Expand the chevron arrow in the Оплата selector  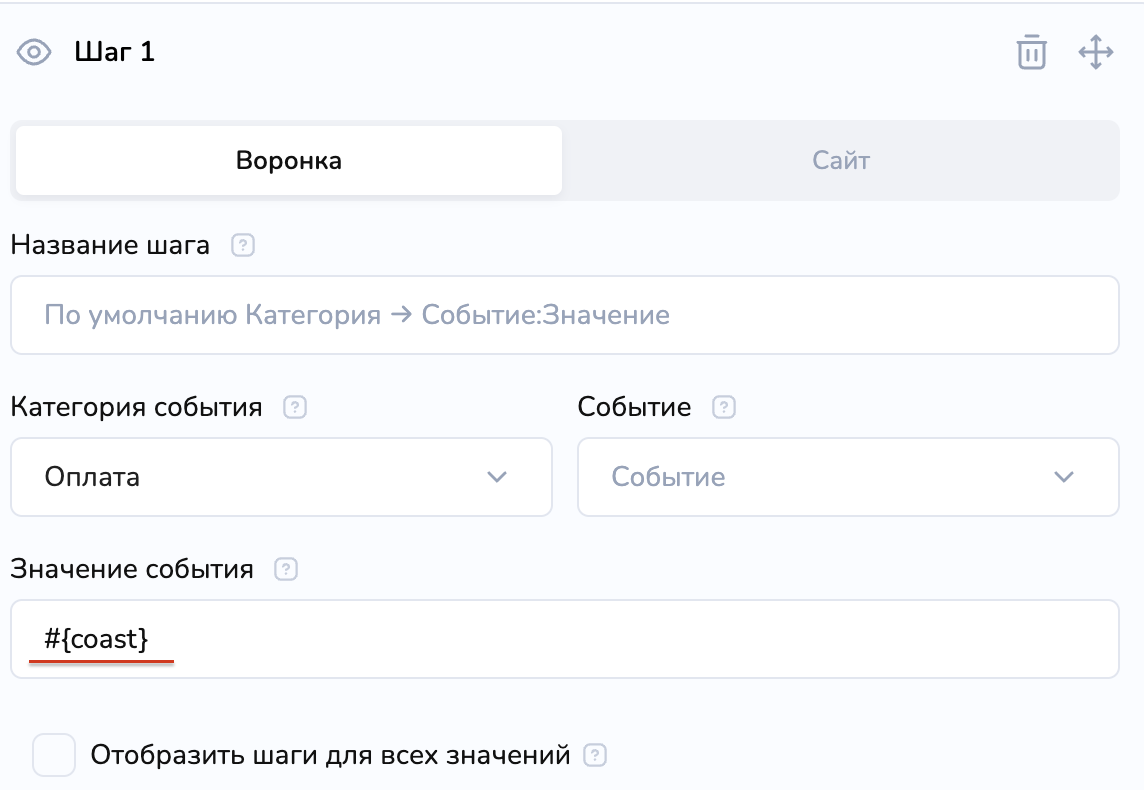[x=497, y=477]
